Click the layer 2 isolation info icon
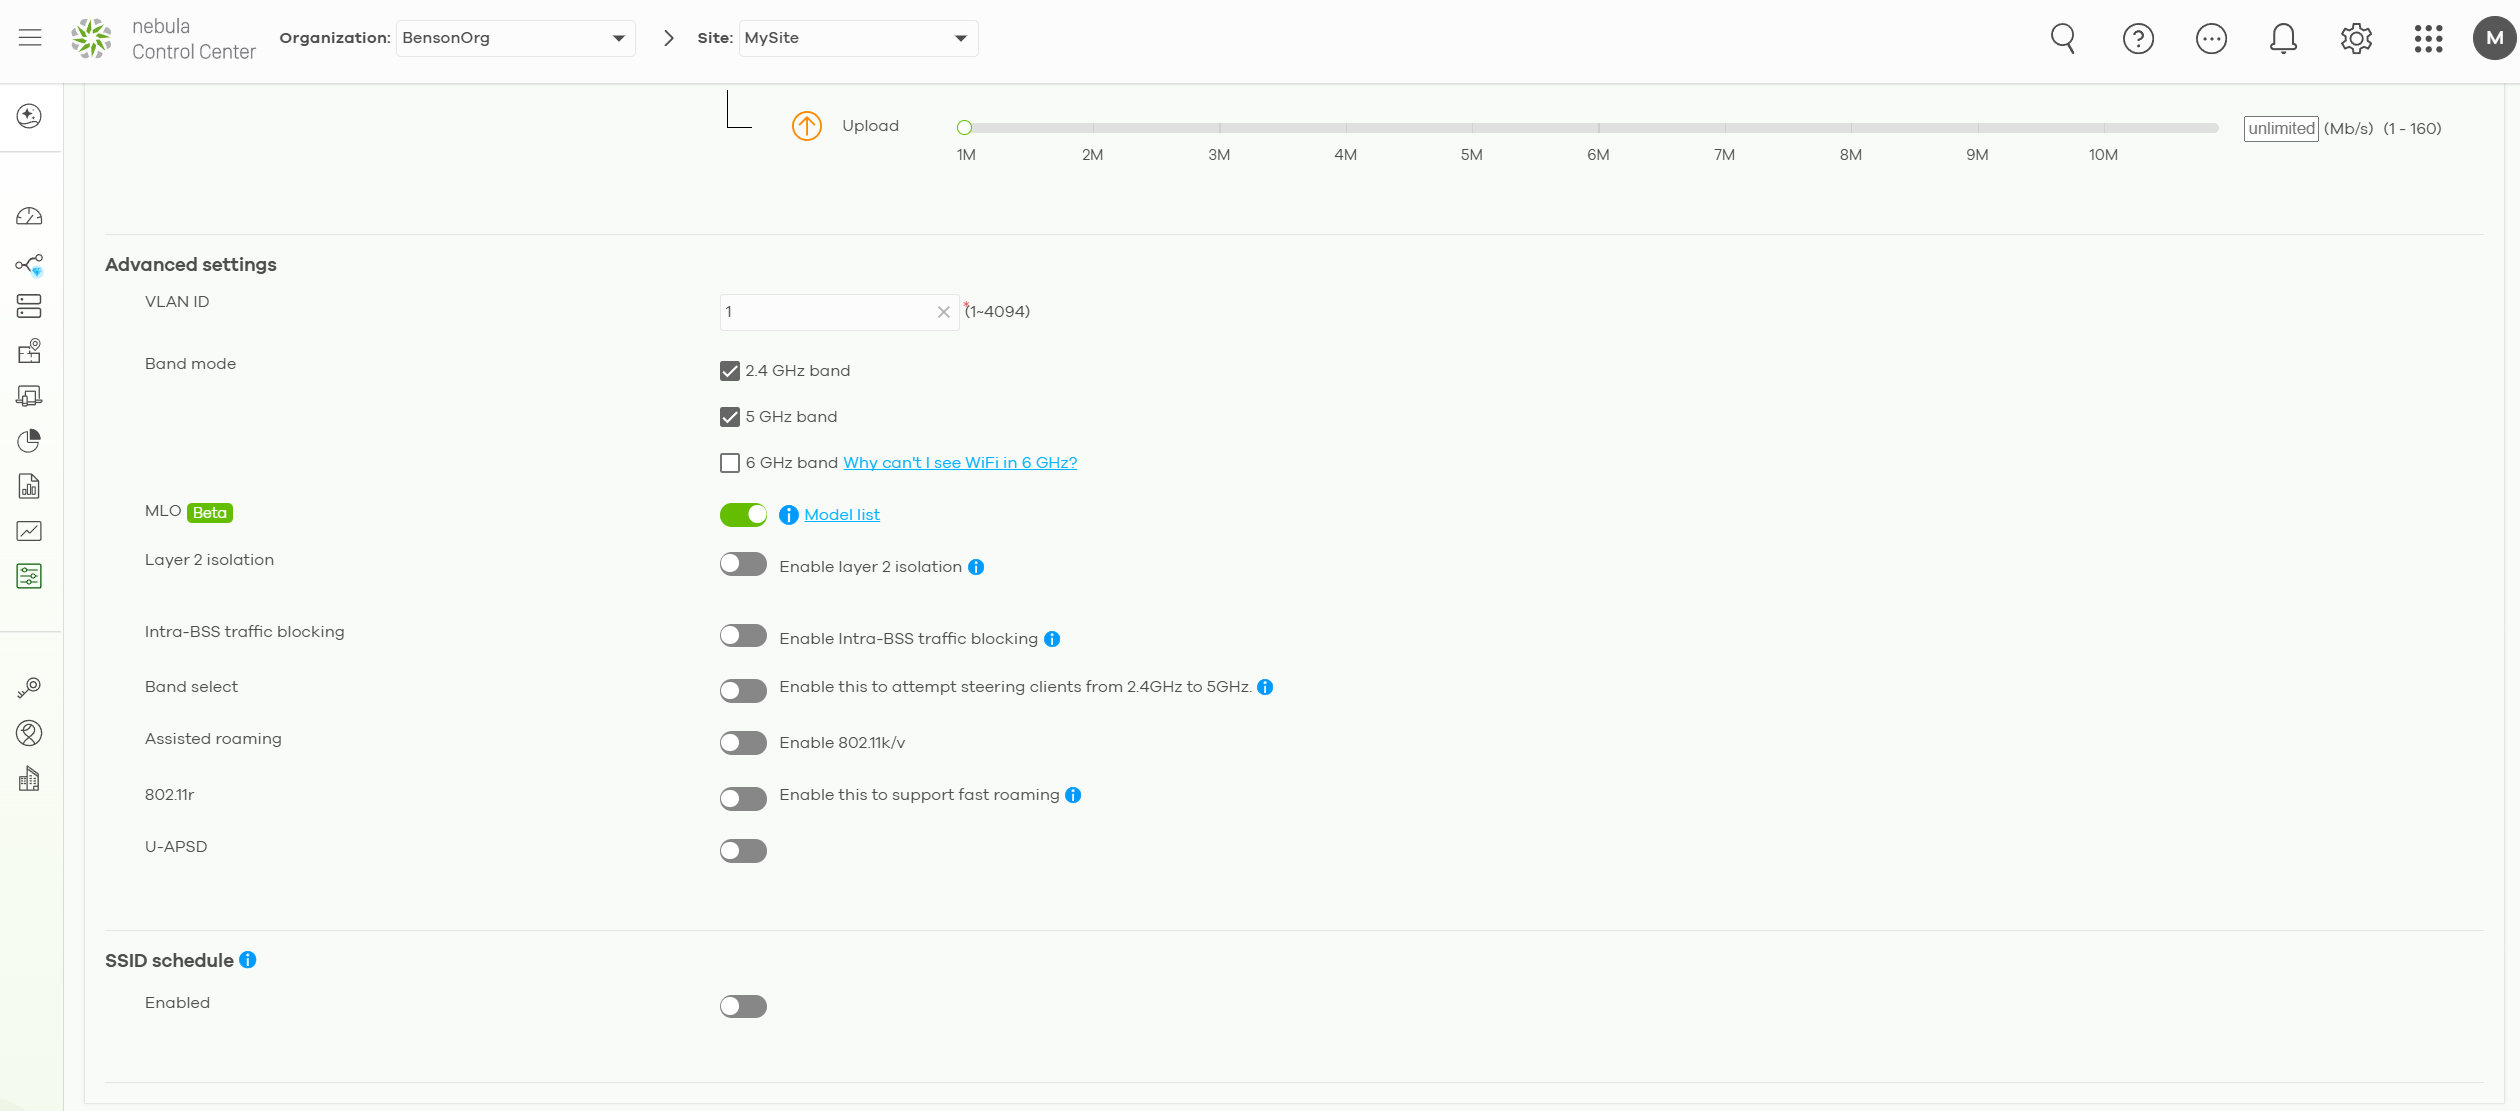 (976, 567)
